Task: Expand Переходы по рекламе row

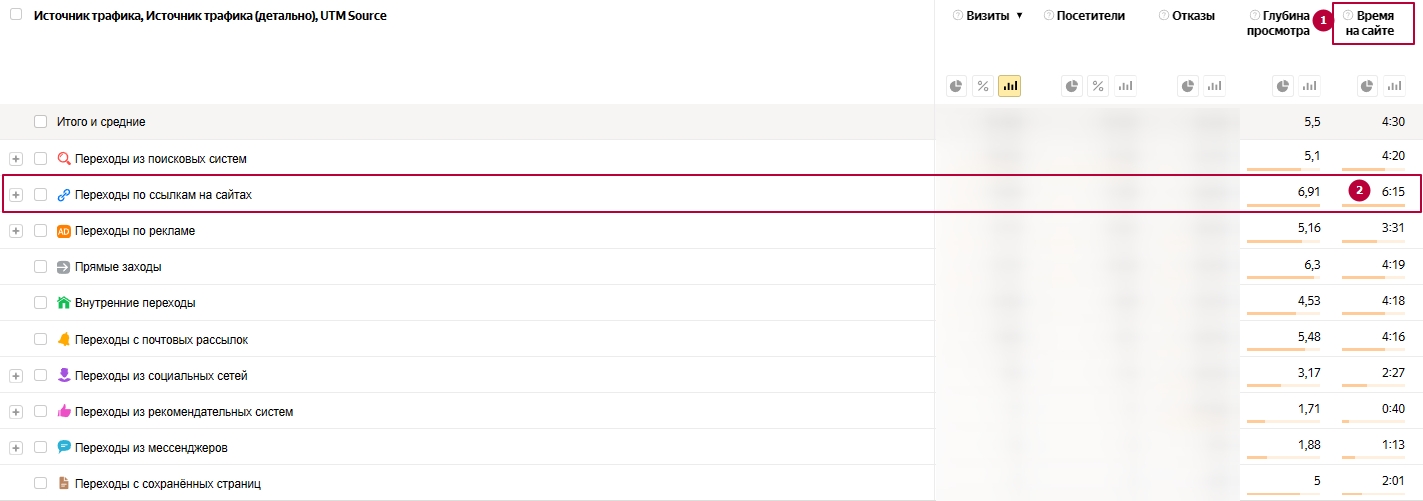Action: [16, 231]
